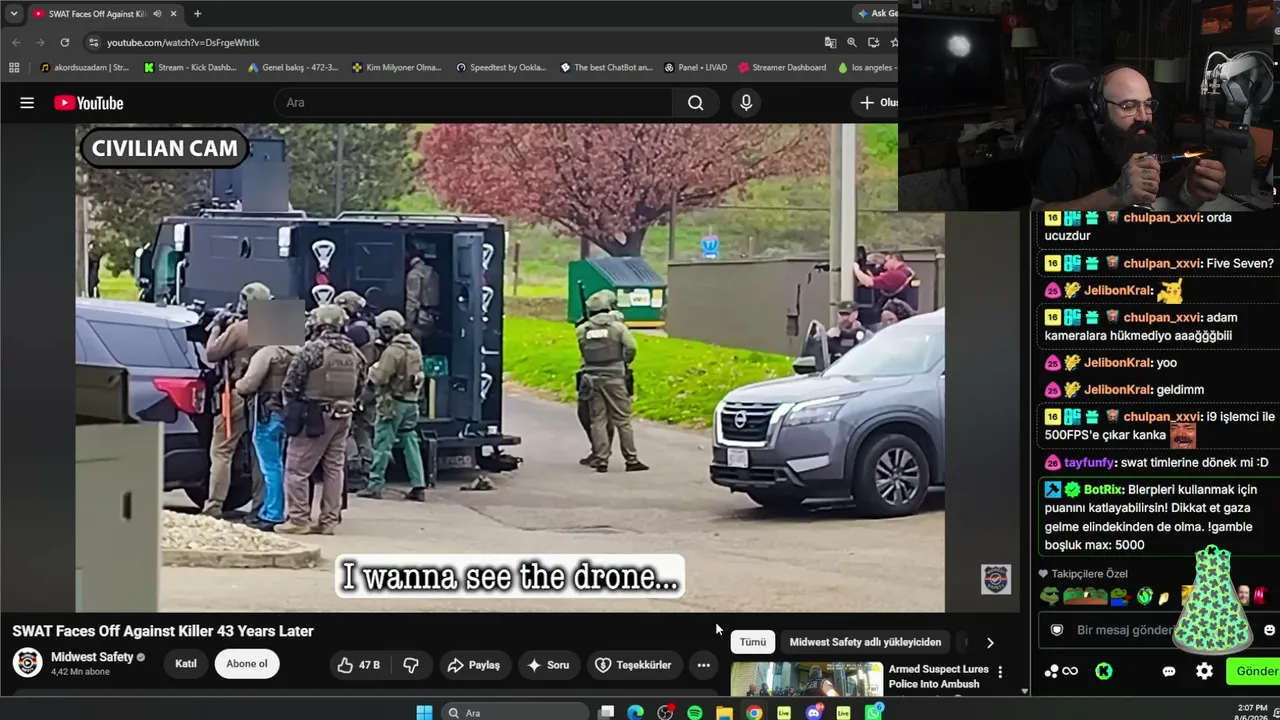Open the zoom magnifier icon in address bar
Screen dimensions: 1280x720
pos(852,43)
